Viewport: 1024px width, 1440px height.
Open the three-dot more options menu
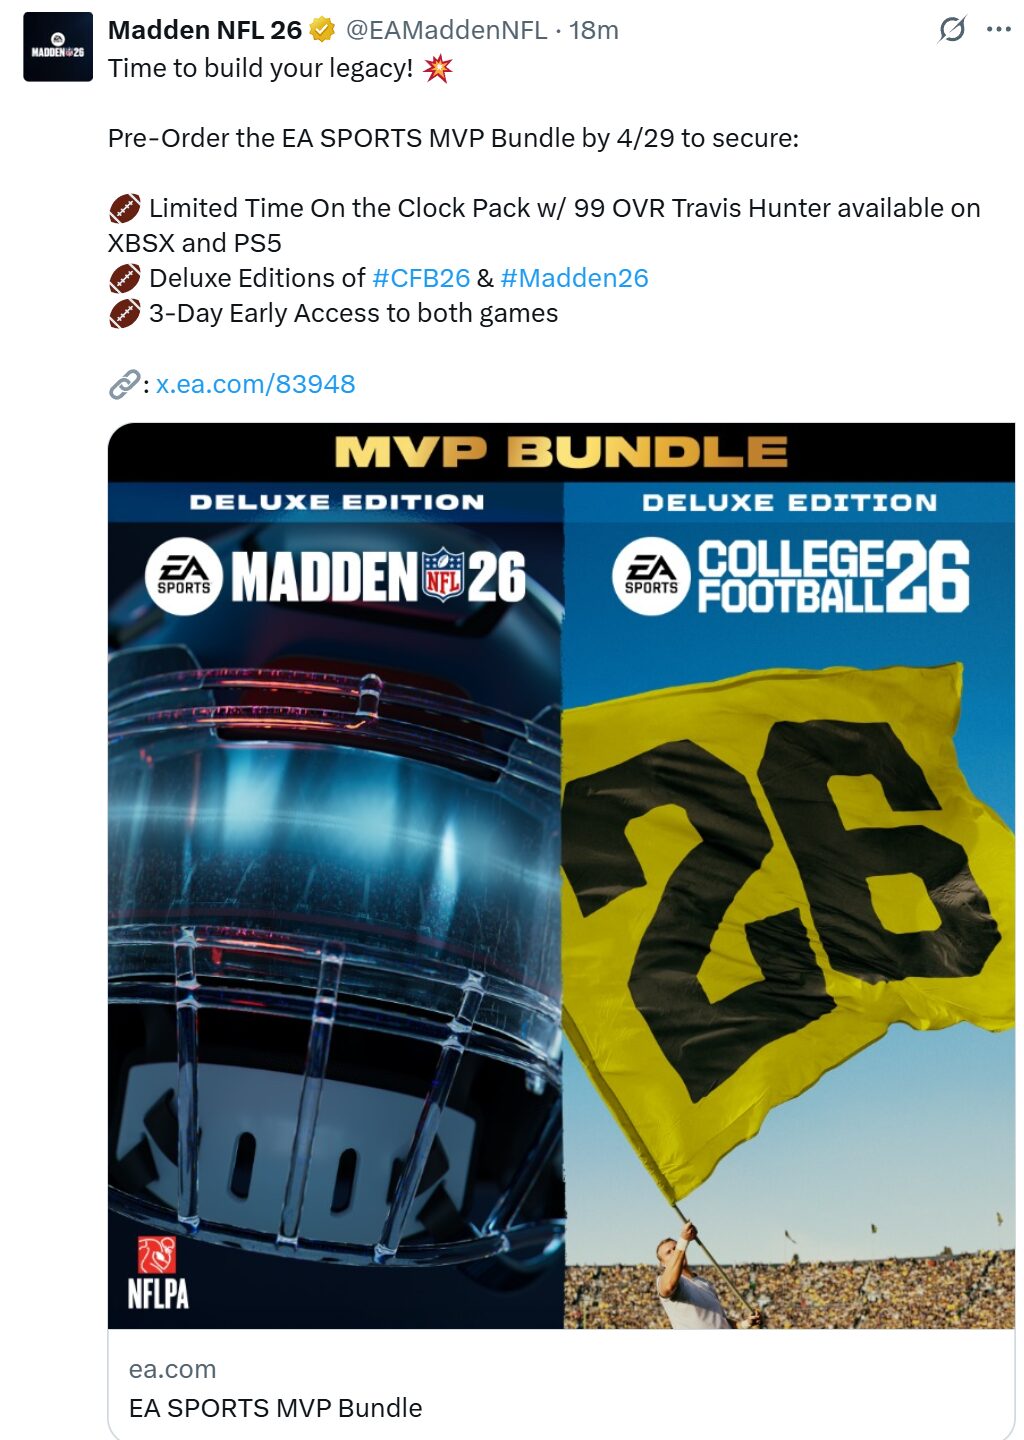pos(998,30)
